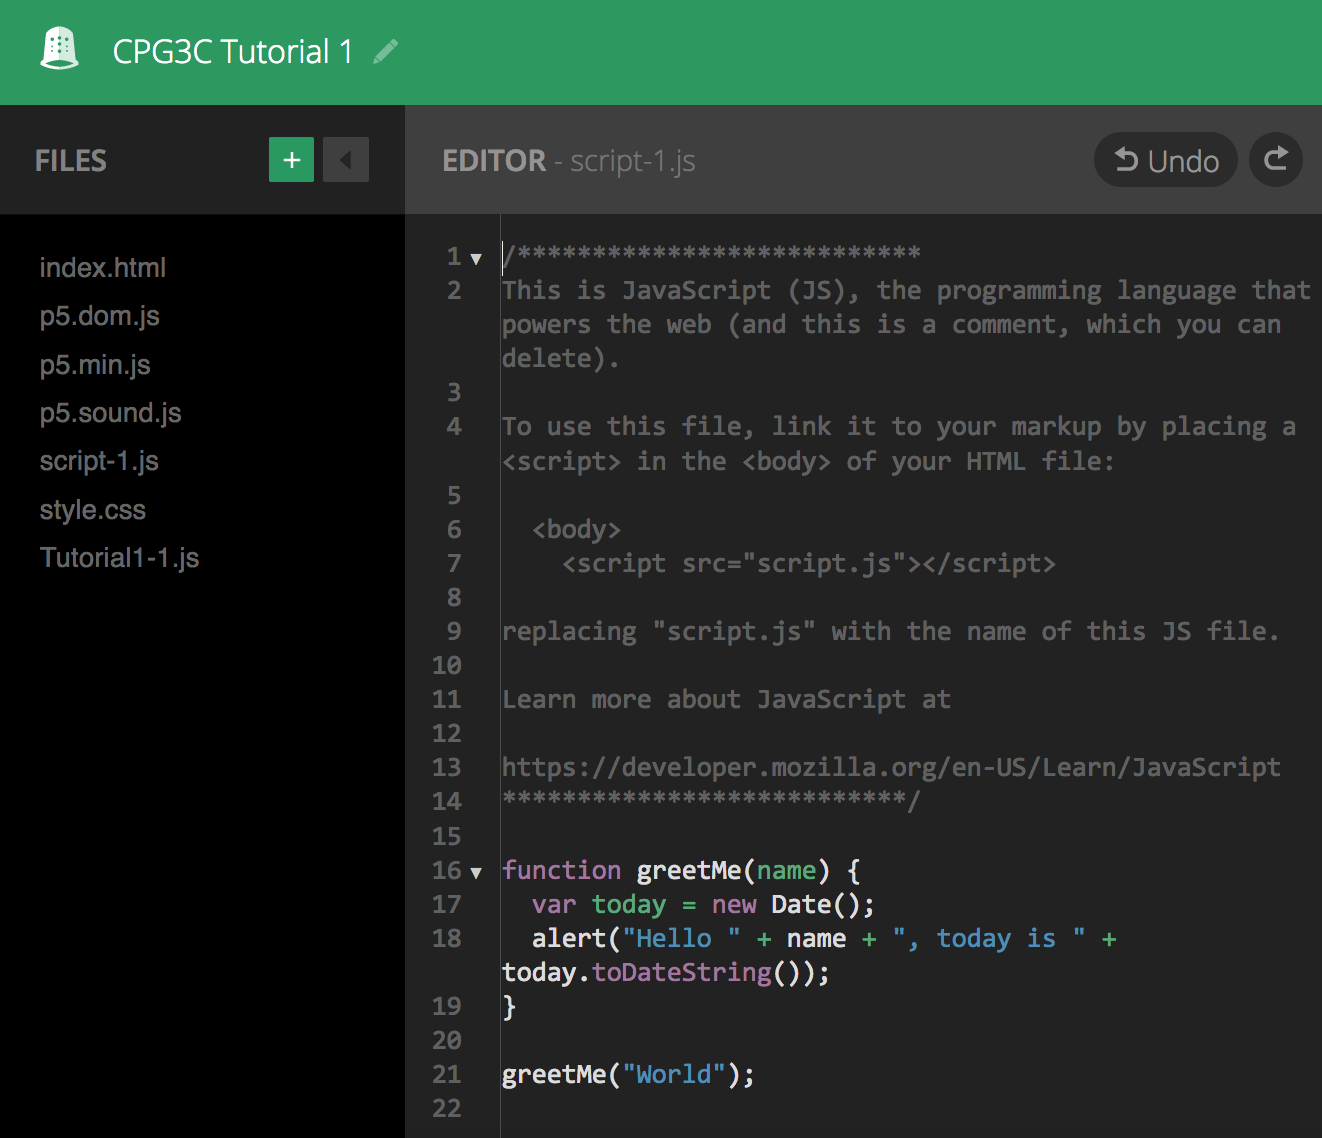The image size is (1322, 1138).
Task: Open Tutorial1-1.js file
Action: (x=120, y=558)
